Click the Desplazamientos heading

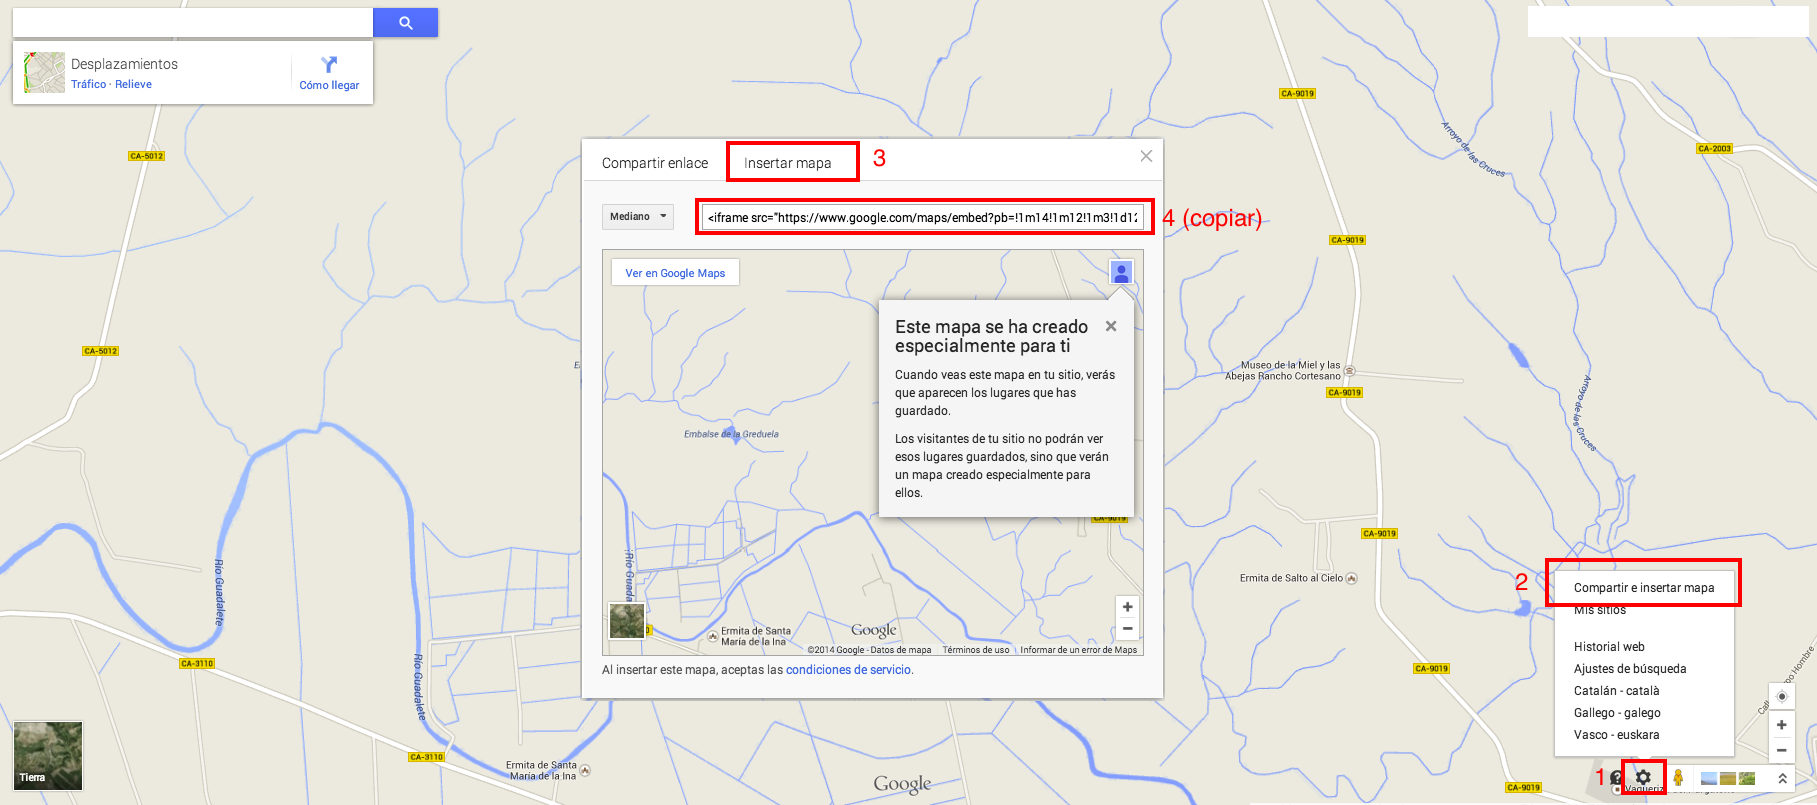pos(124,64)
